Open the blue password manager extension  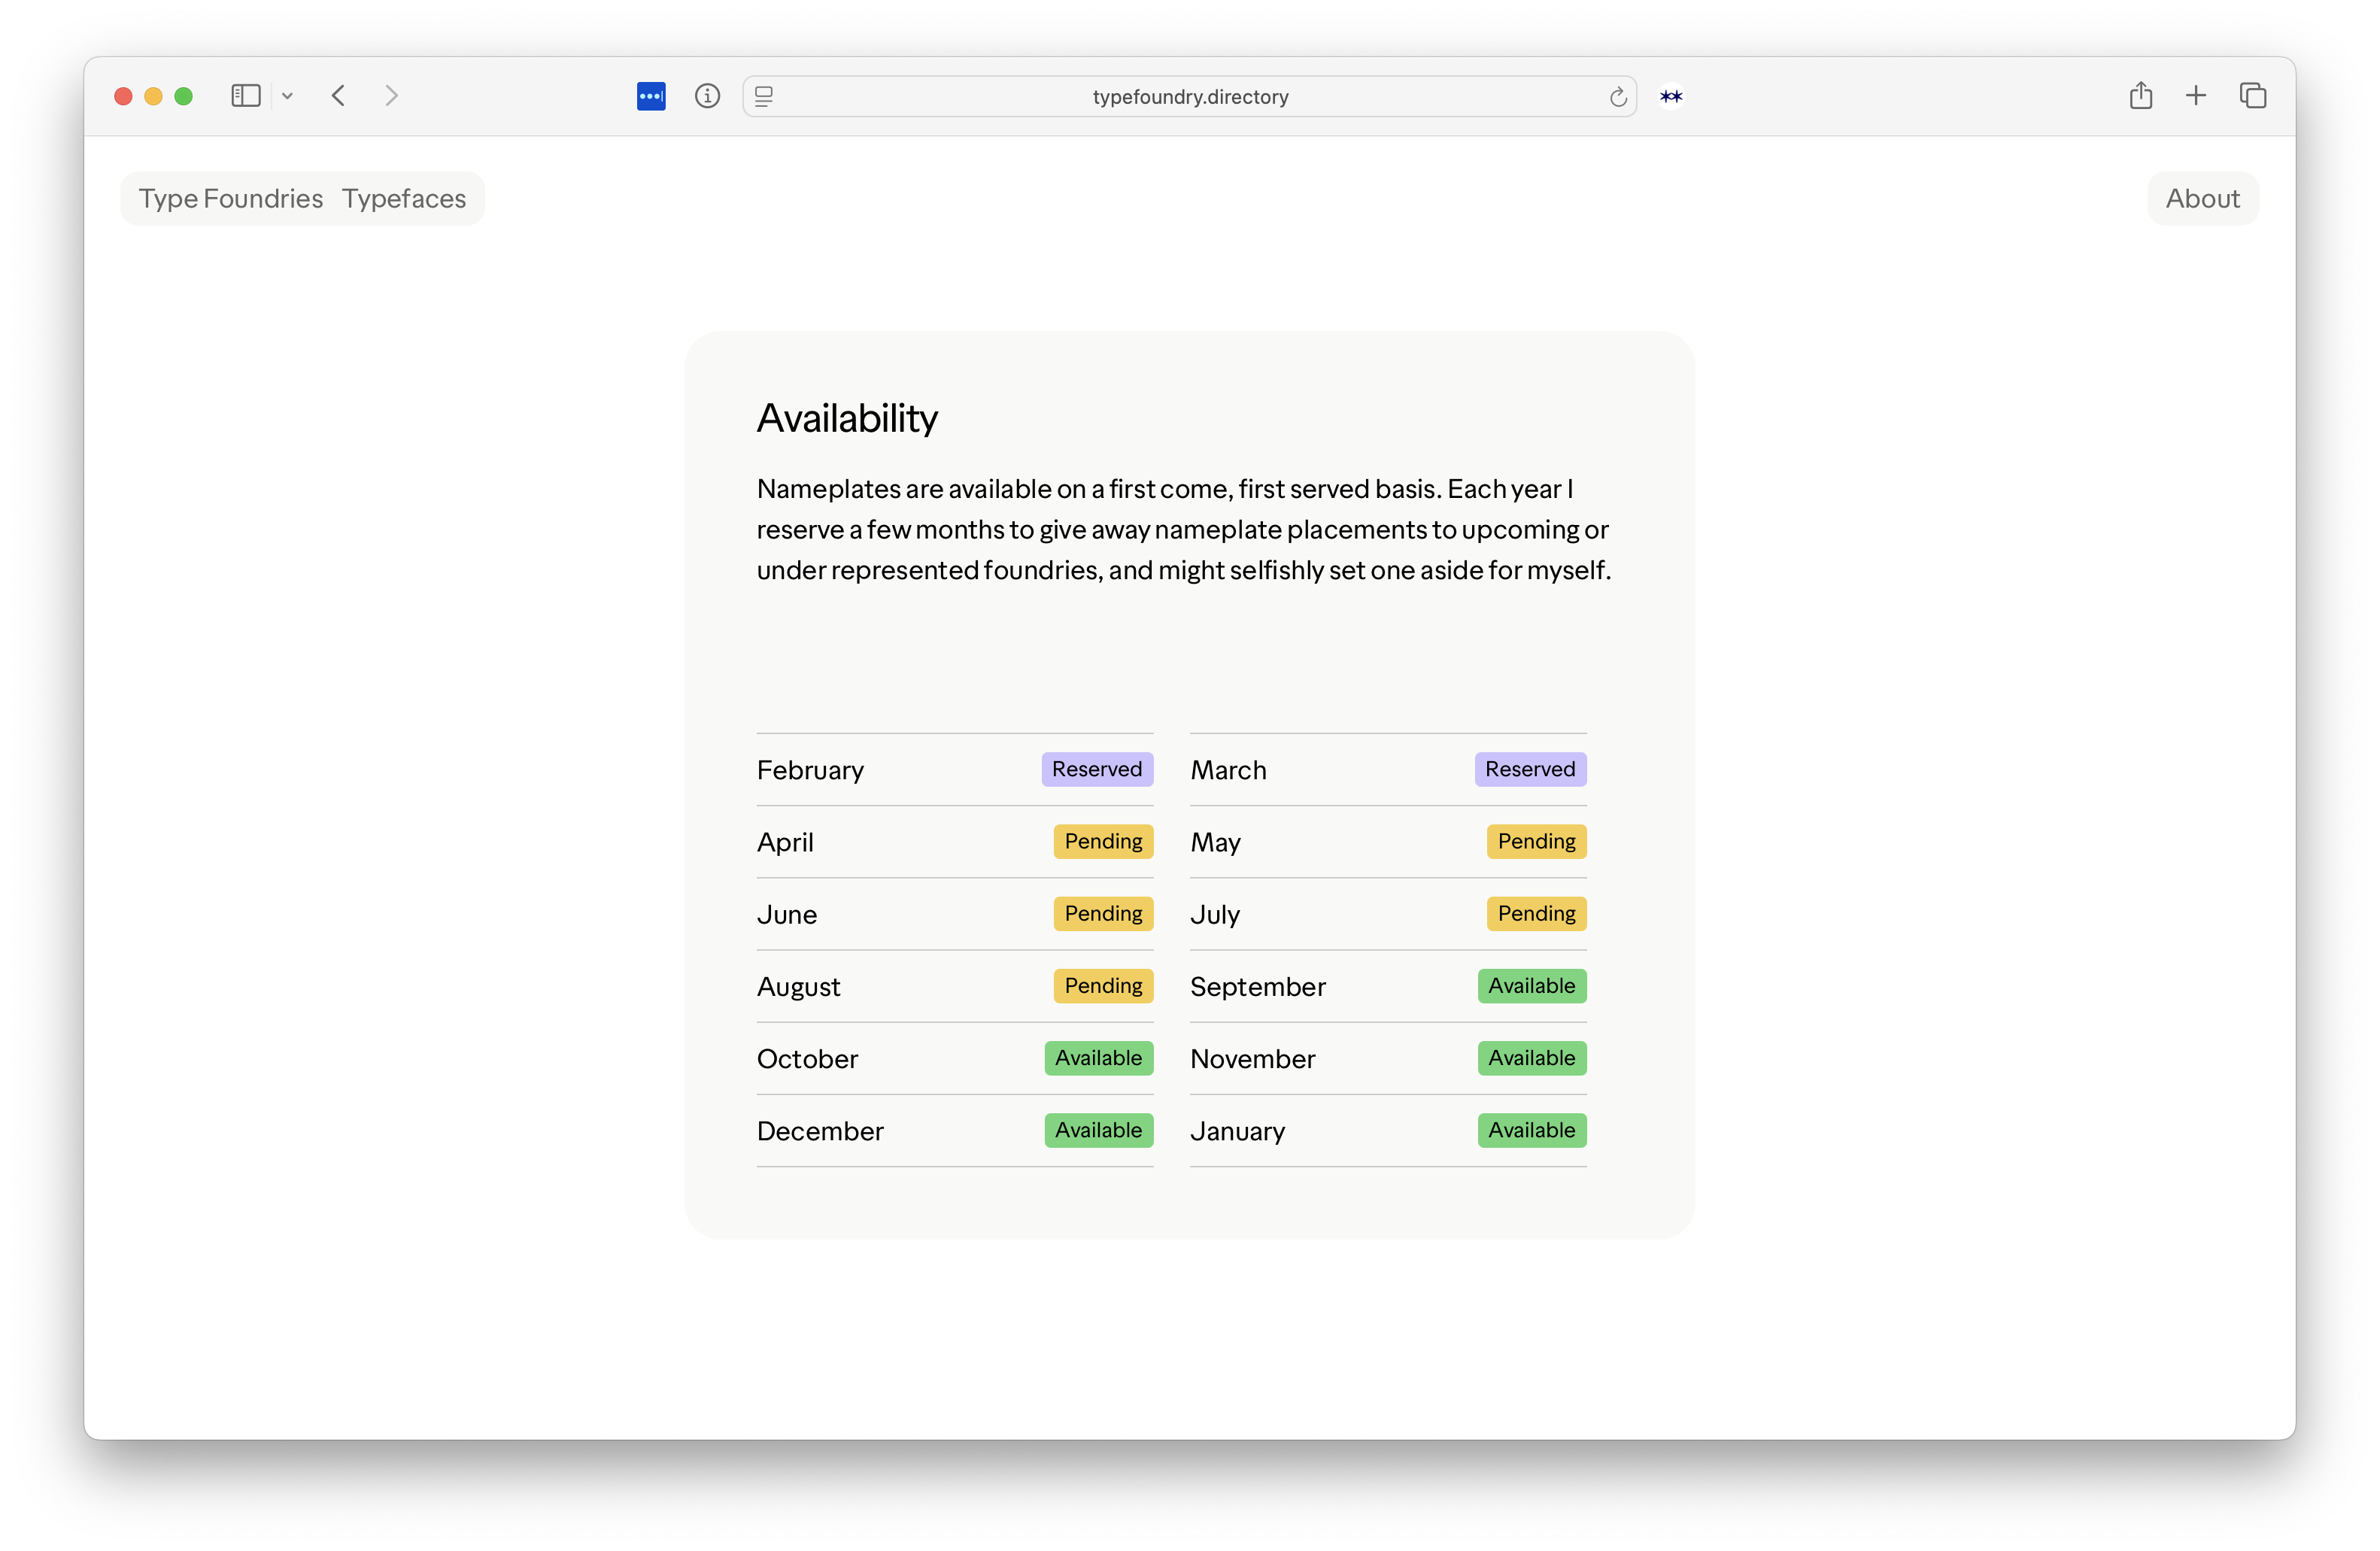[x=651, y=96]
